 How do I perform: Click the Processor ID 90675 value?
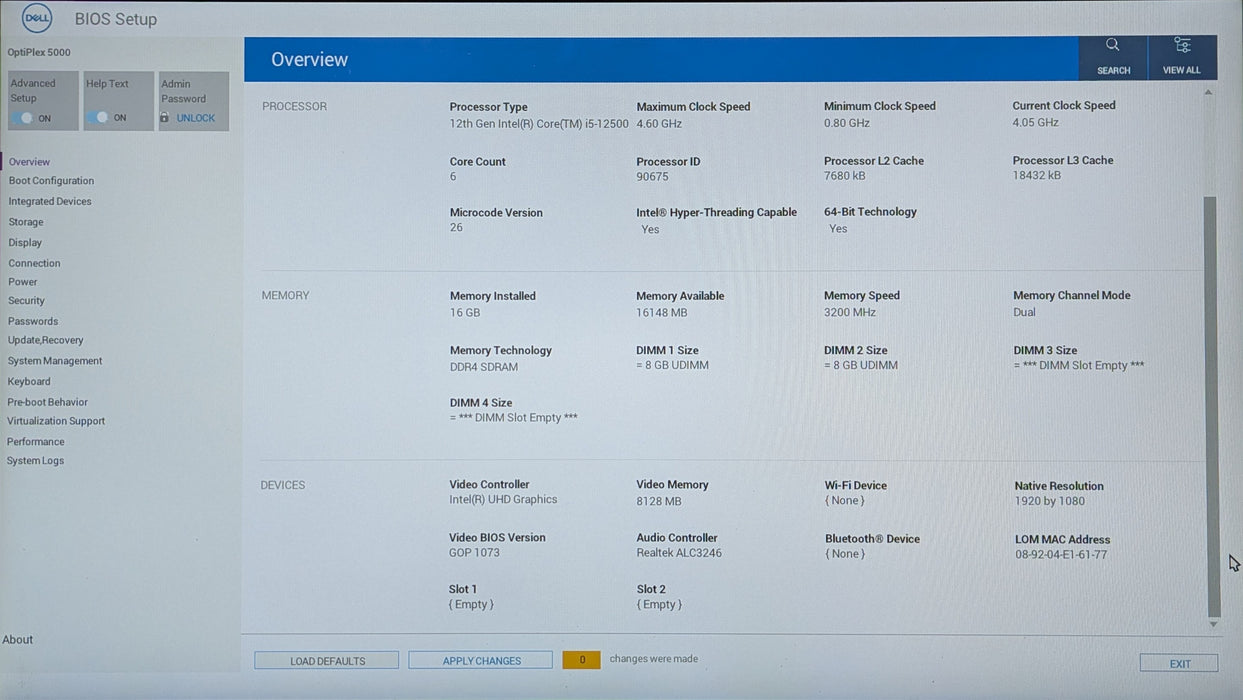click(652, 177)
